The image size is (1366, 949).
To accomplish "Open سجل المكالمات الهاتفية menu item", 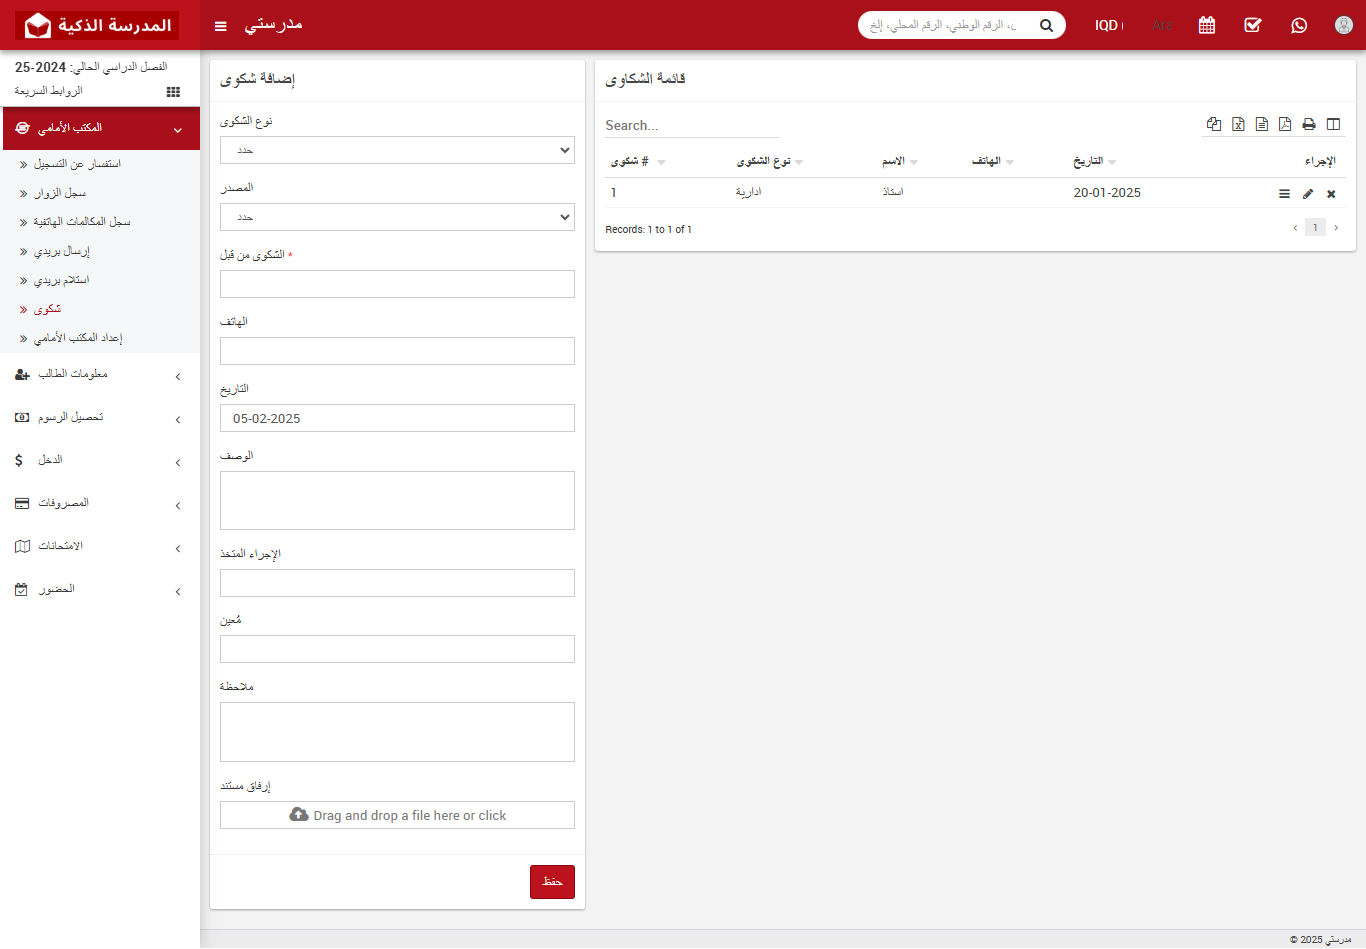I will pyautogui.click(x=82, y=222).
